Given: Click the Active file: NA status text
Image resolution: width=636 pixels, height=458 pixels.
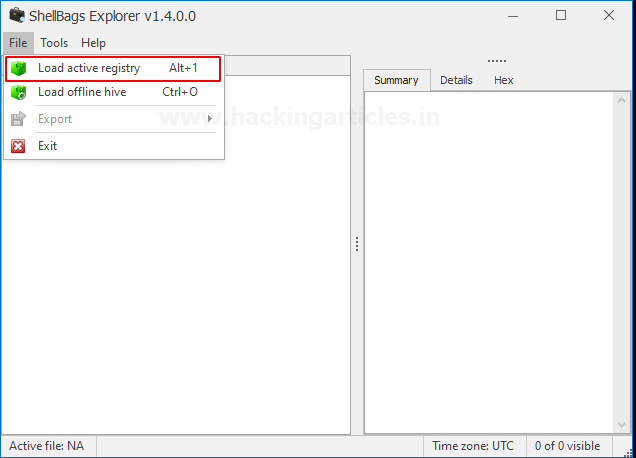Looking at the screenshot, I should (47, 446).
